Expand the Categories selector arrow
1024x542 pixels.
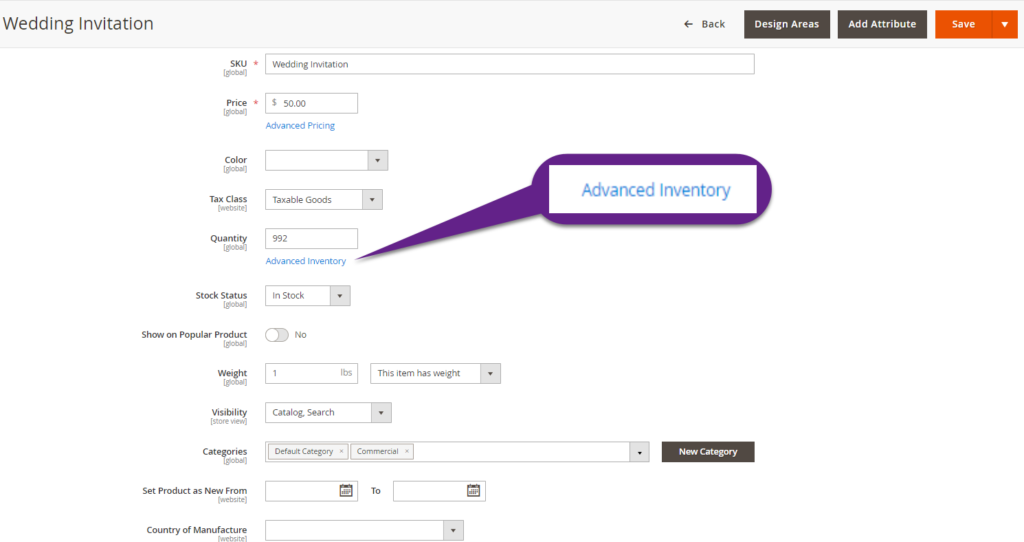pos(639,452)
